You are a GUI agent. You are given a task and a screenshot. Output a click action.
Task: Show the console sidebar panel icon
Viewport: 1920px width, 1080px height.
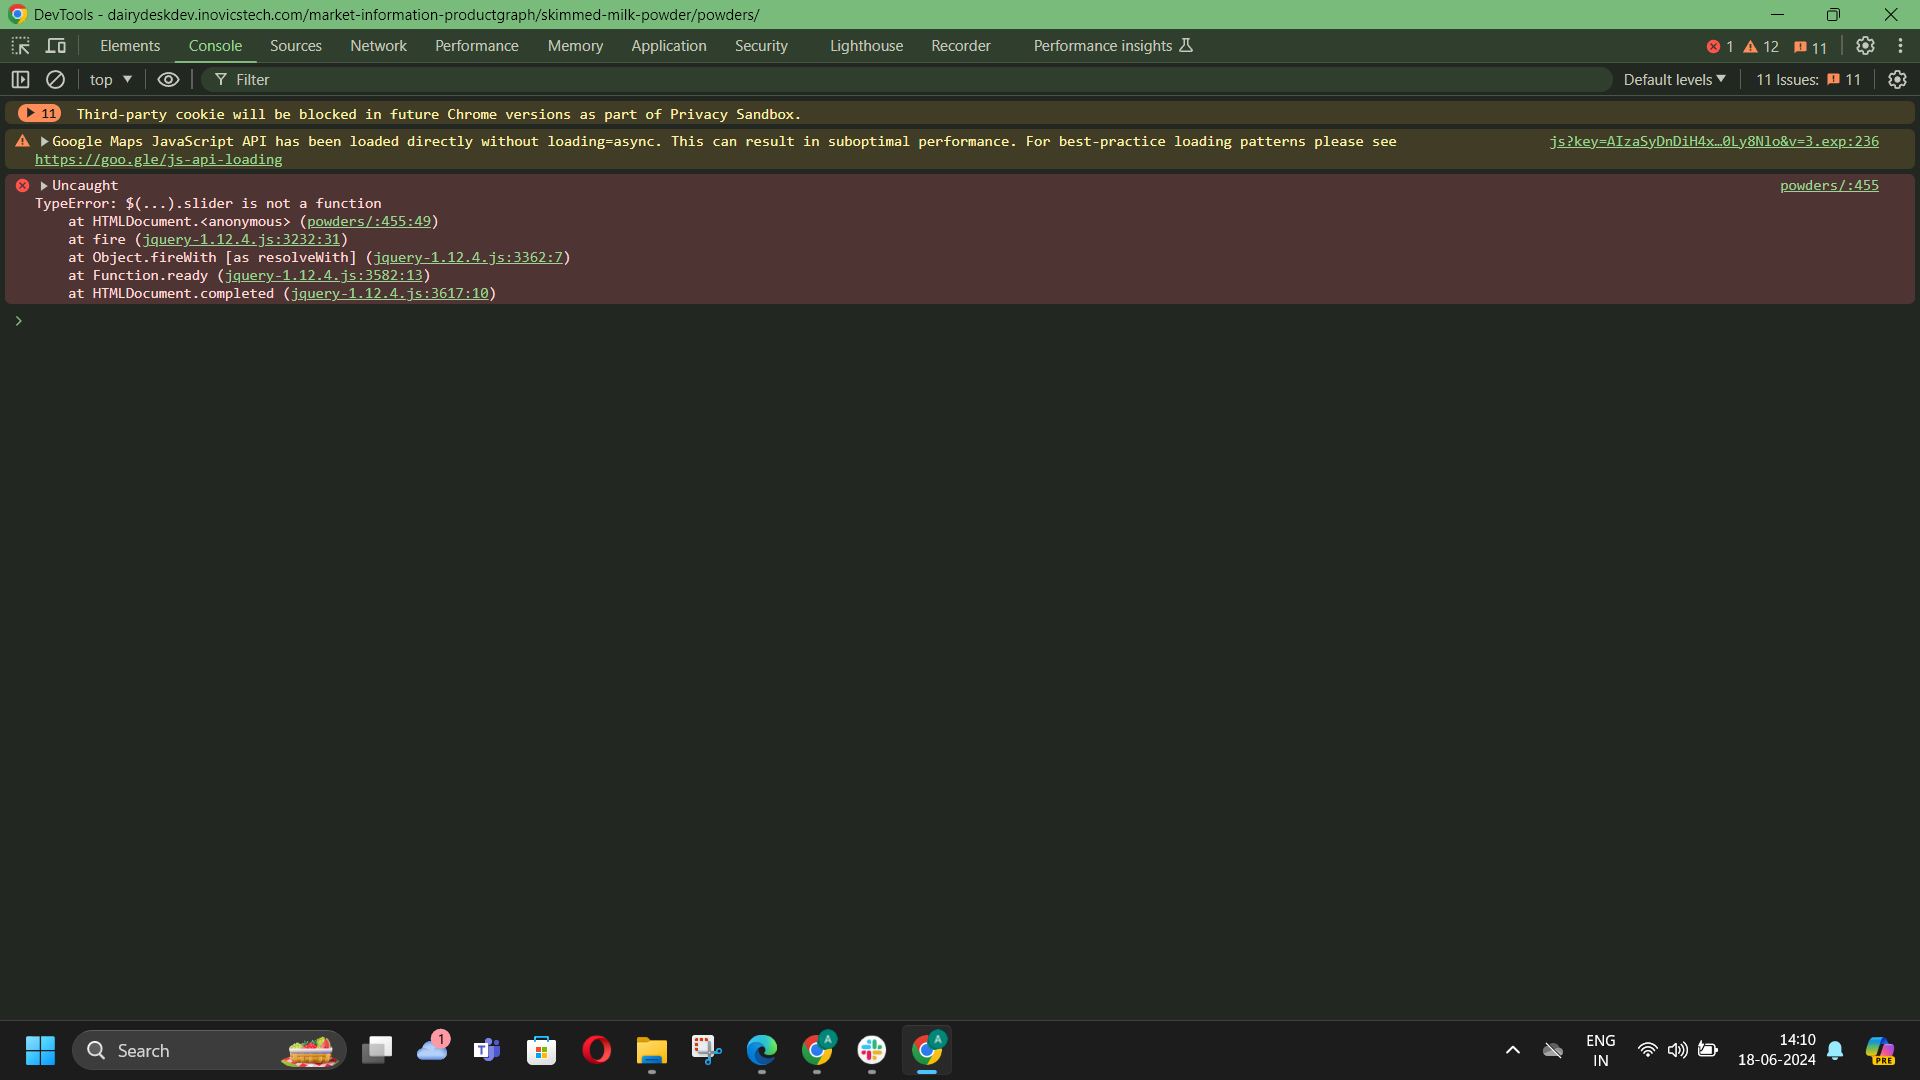pyautogui.click(x=20, y=80)
